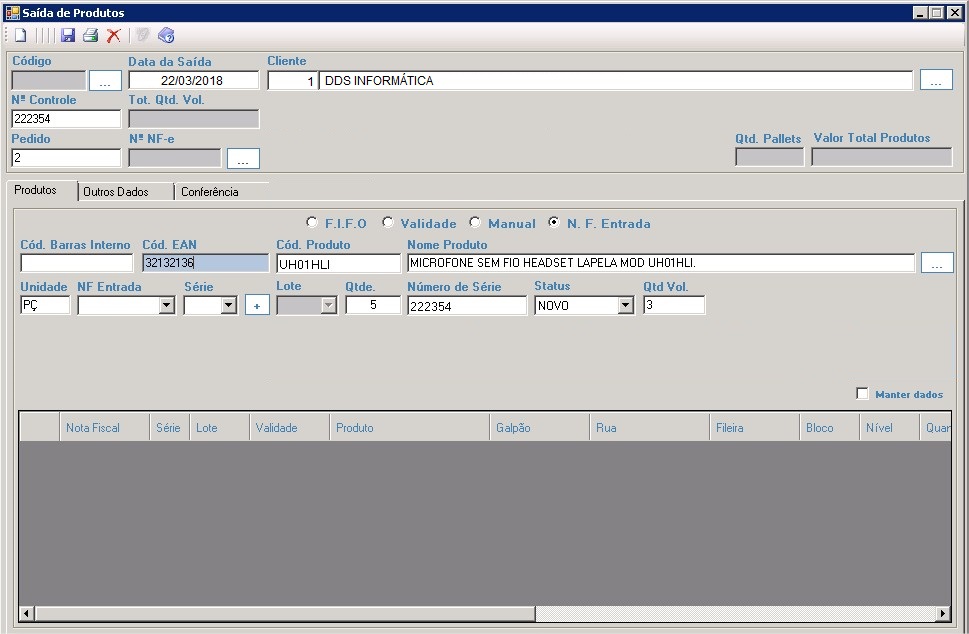Click the ellipsis button beside Nº NF-e
This screenshot has width=969, height=634.
click(243, 158)
